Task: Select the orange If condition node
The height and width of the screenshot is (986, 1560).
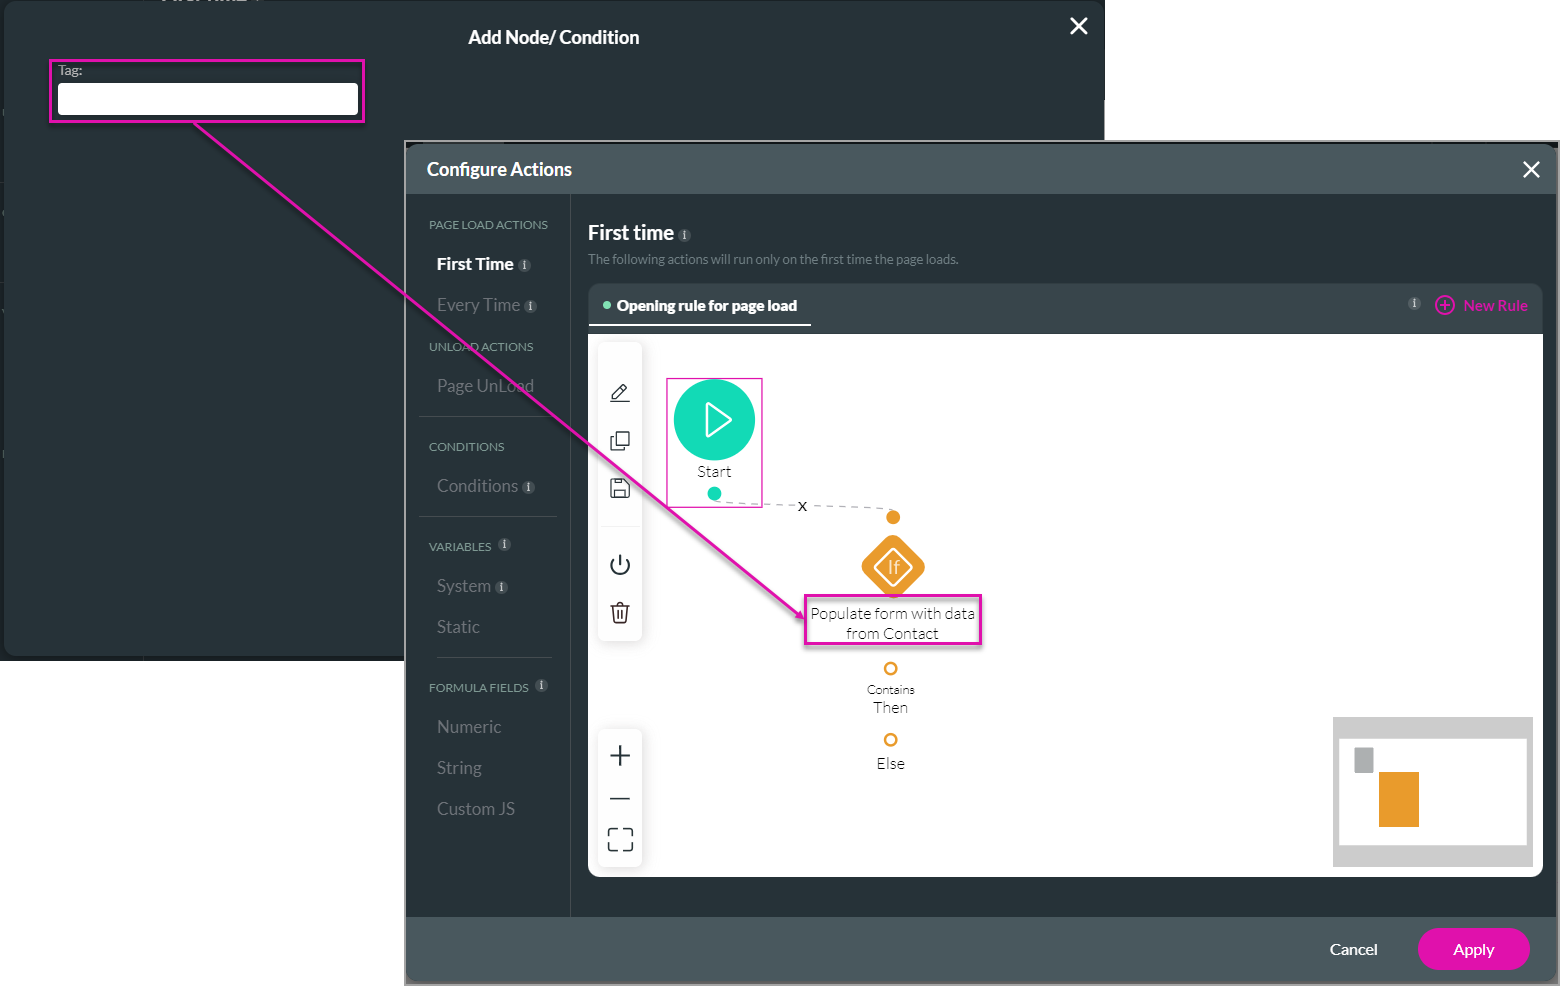Action: (x=893, y=567)
